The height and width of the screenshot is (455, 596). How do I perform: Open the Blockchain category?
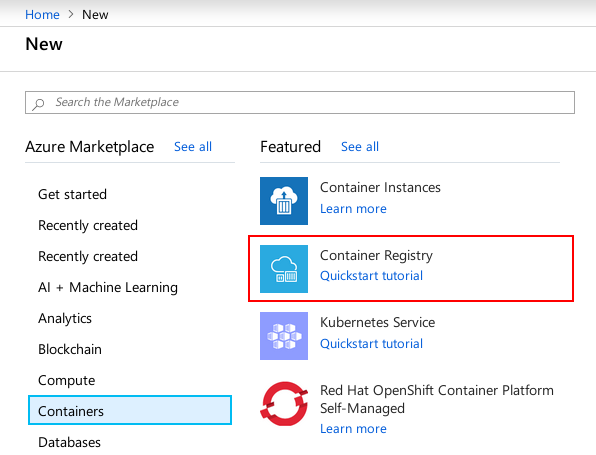click(70, 349)
